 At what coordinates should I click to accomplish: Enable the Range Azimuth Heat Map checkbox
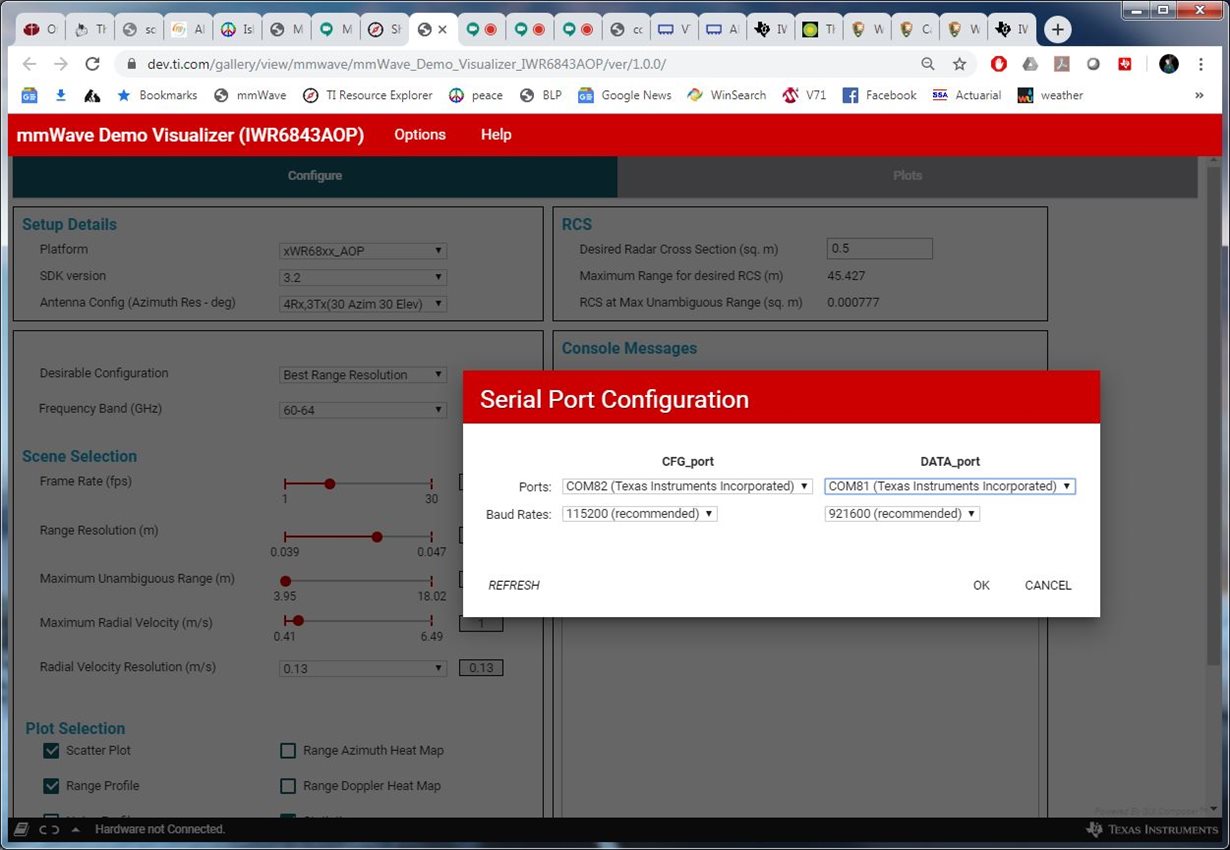(288, 750)
